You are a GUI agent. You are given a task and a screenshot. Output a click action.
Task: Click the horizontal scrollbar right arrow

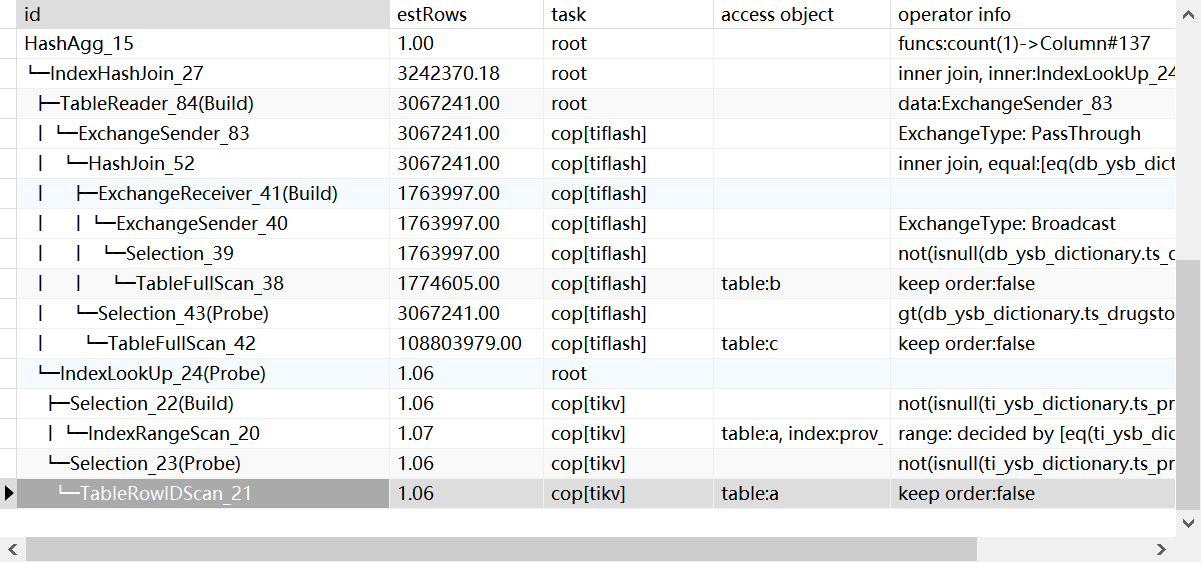[1161, 549]
